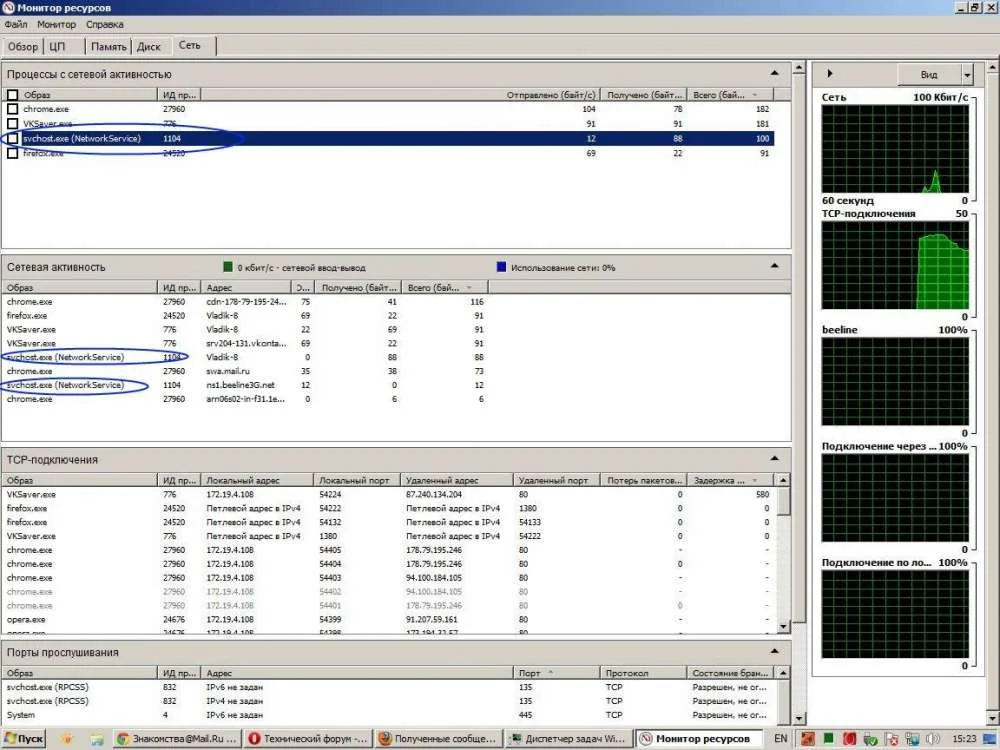Switch to 'Диспетчер задач' in taskbar
The image size is (1000, 750).
pyautogui.click(x=568, y=739)
